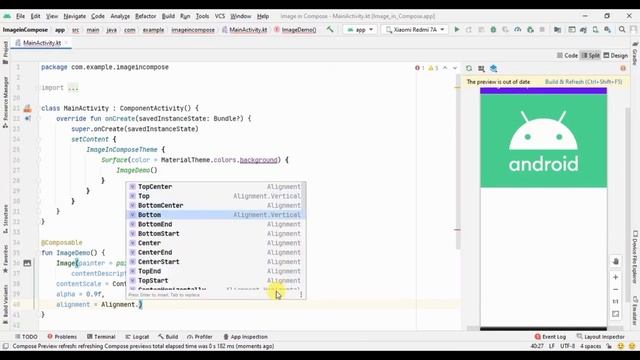Select the pan hand tool in preview
The width and height of the screenshot is (640, 360).
pyautogui.click(x=616, y=261)
